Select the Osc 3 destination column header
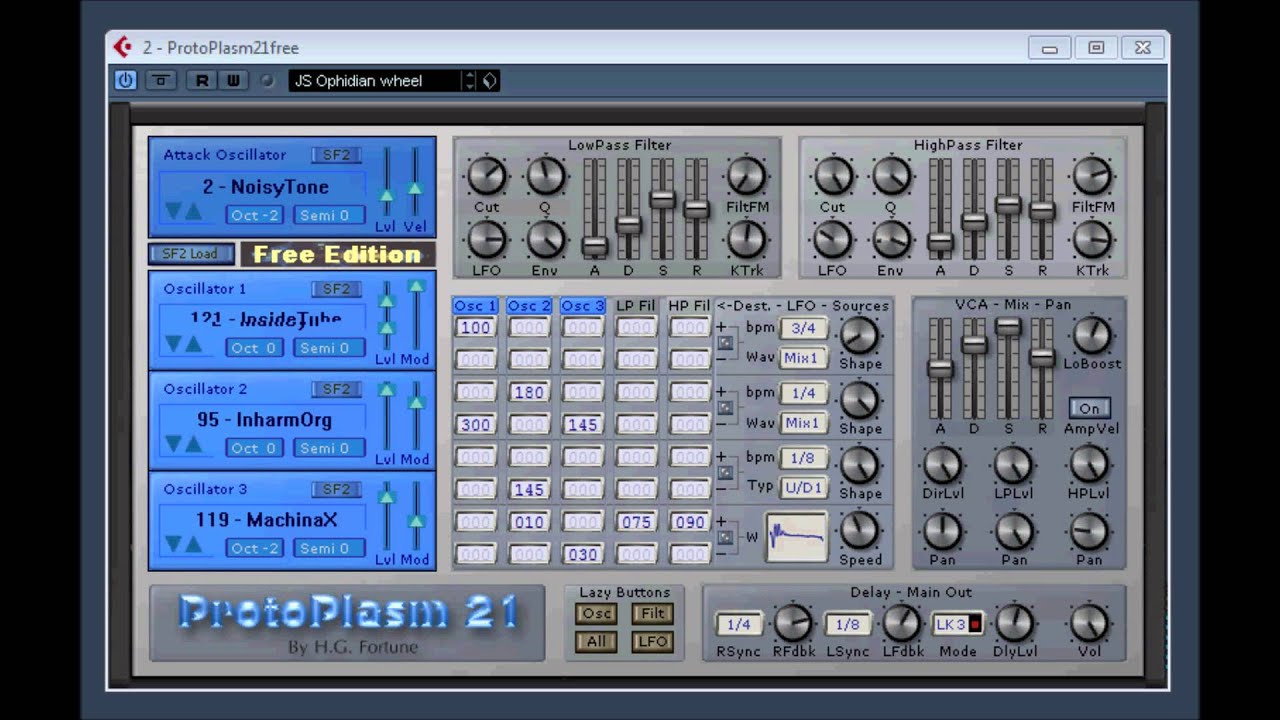The height and width of the screenshot is (720, 1280). (x=582, y=306)
